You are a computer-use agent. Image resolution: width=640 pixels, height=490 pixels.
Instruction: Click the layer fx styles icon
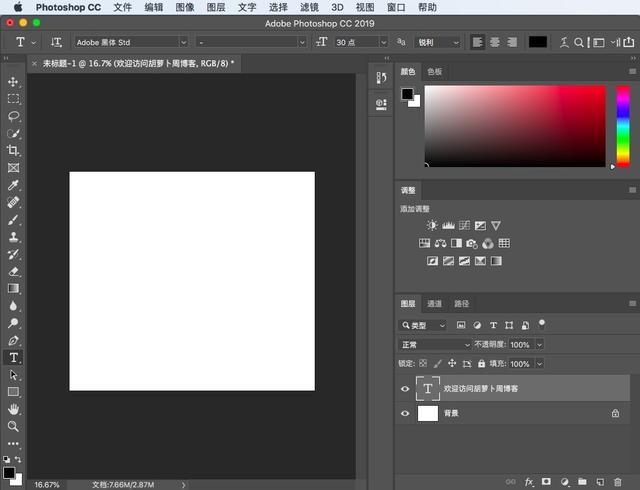click(529, 482)
